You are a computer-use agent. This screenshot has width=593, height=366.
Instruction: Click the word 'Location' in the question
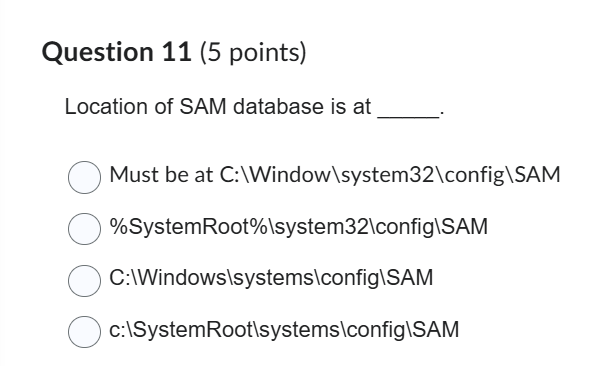106,106
